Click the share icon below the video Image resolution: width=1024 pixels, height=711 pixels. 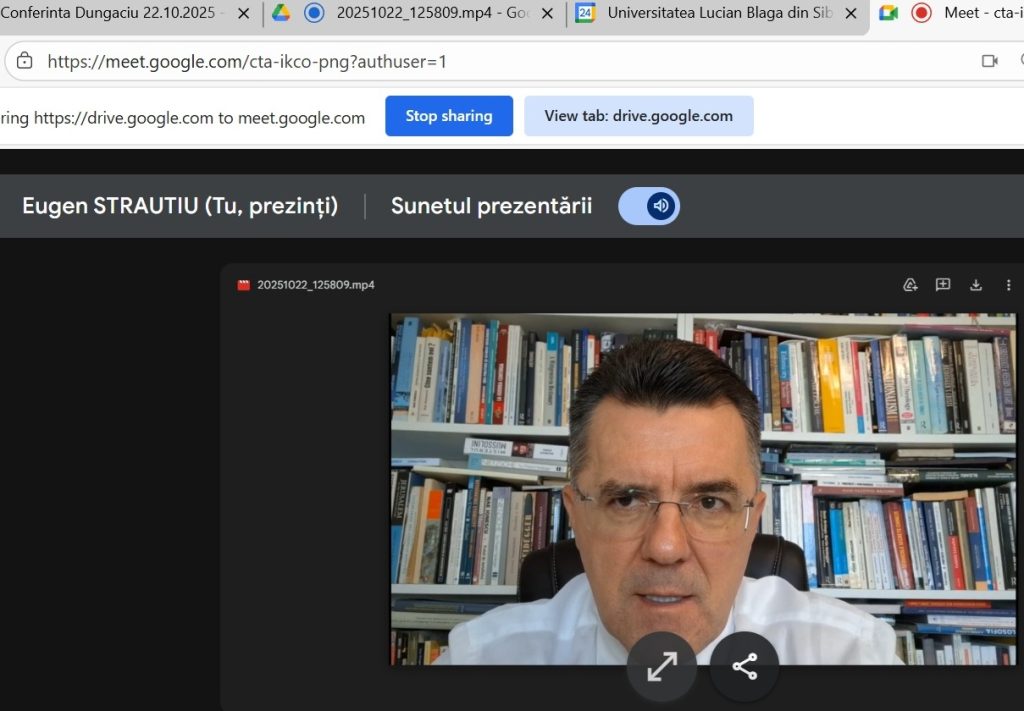(x=744, y=667)
